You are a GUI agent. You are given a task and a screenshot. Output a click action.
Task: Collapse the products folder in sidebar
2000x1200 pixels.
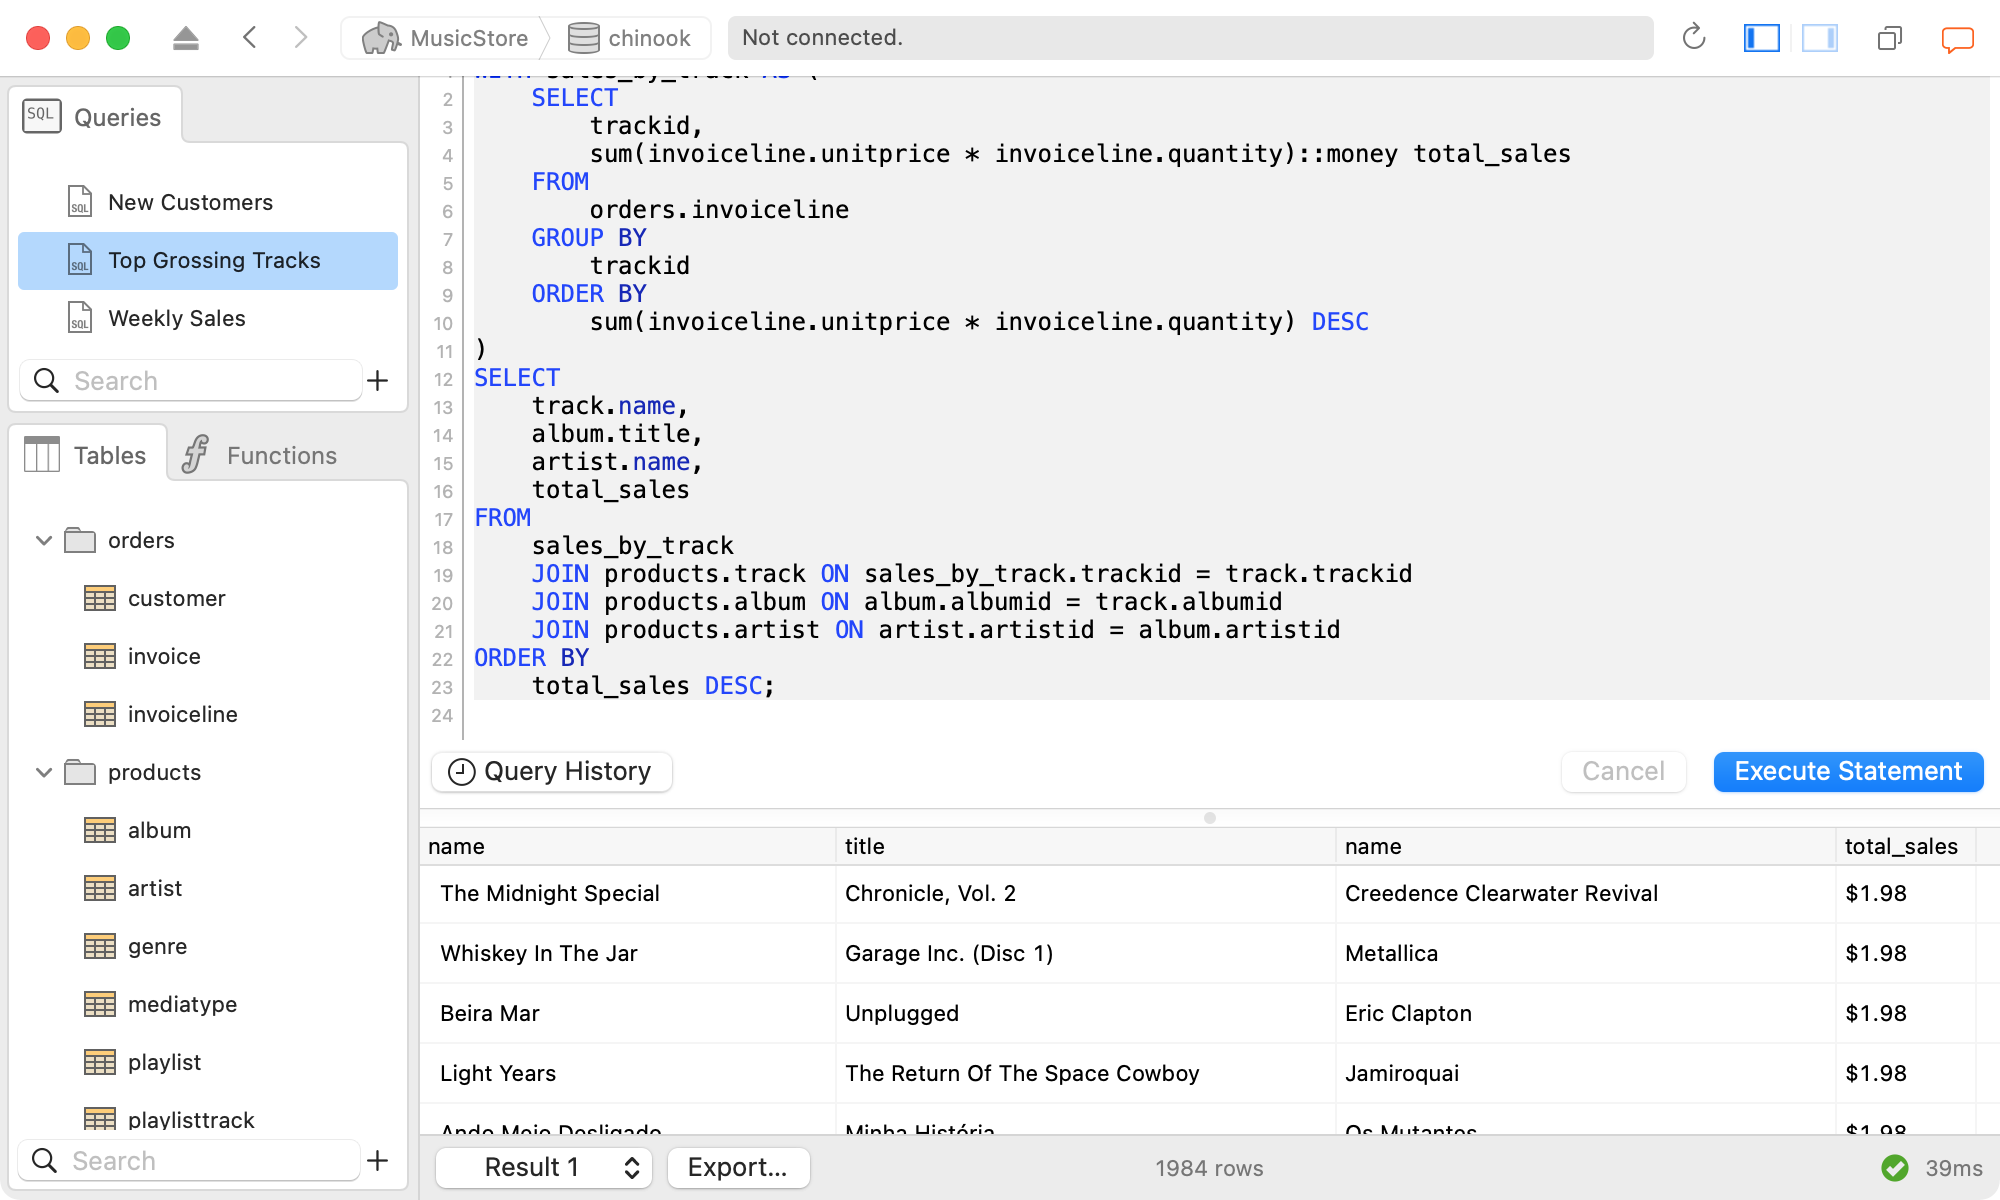pyautogui.click(x=41, y=771)
